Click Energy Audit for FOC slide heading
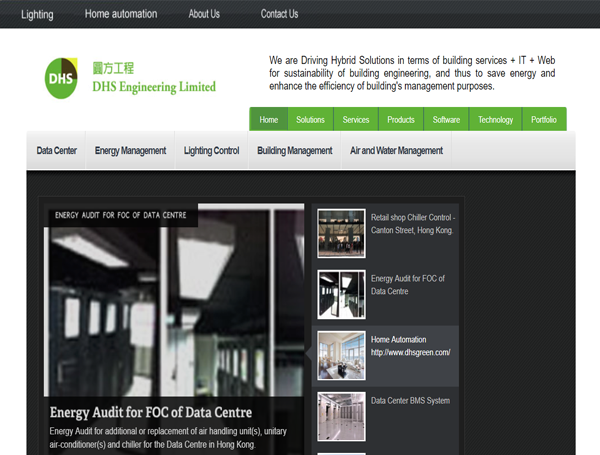 click(x=151, y=412)
